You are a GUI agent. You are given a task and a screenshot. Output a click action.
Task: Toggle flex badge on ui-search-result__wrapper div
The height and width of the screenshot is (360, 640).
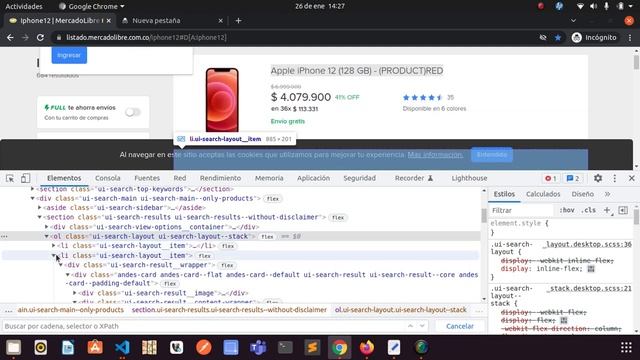[x=227, y=265]
